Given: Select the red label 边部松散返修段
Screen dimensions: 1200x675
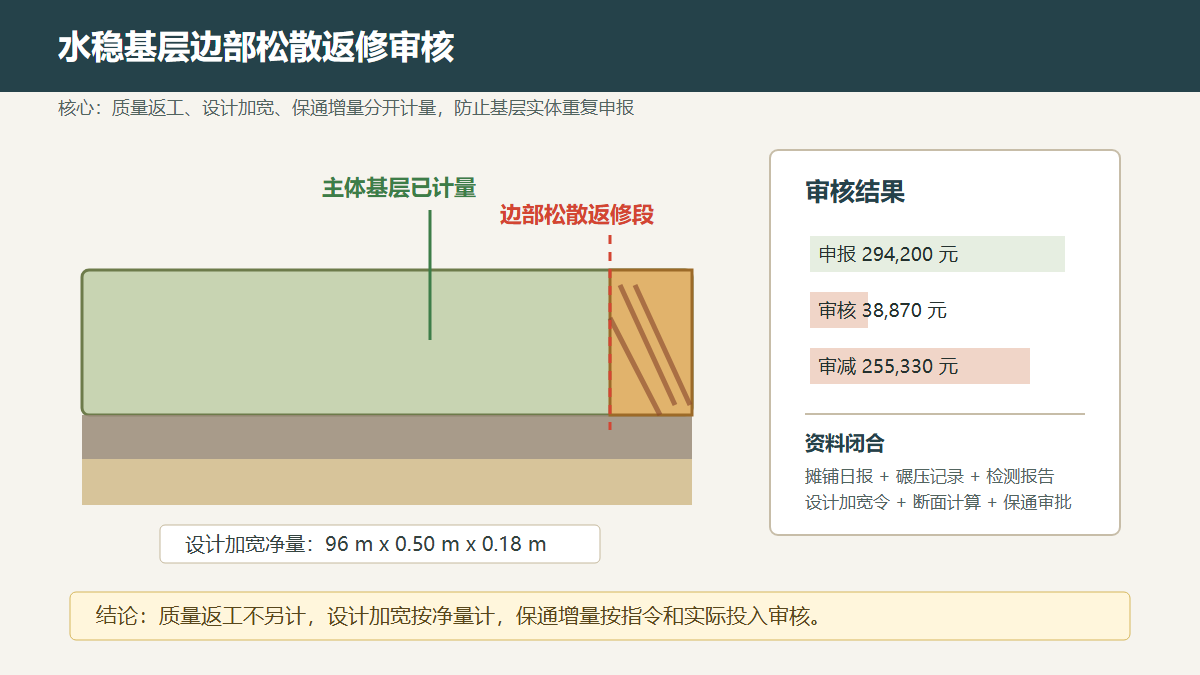Looking at the screenshot, I should [577, 215].
